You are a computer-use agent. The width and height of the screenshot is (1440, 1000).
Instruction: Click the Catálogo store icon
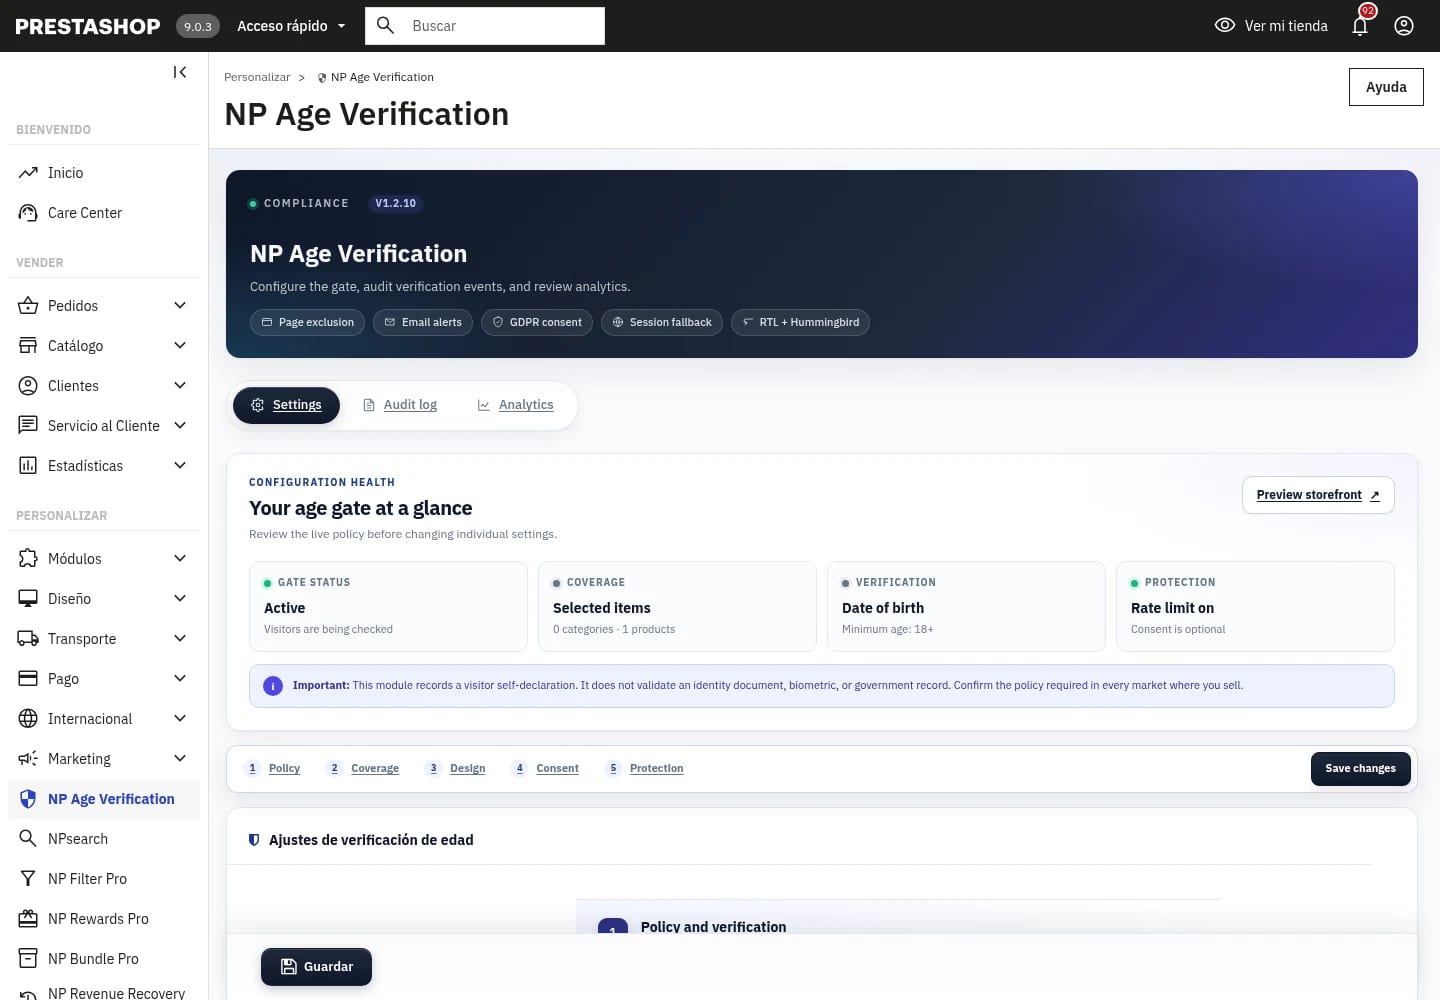28,346
